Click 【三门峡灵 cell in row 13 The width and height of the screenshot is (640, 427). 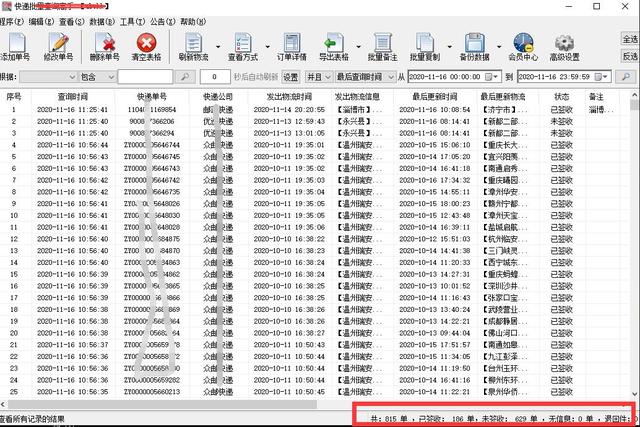tap(504, 251)
